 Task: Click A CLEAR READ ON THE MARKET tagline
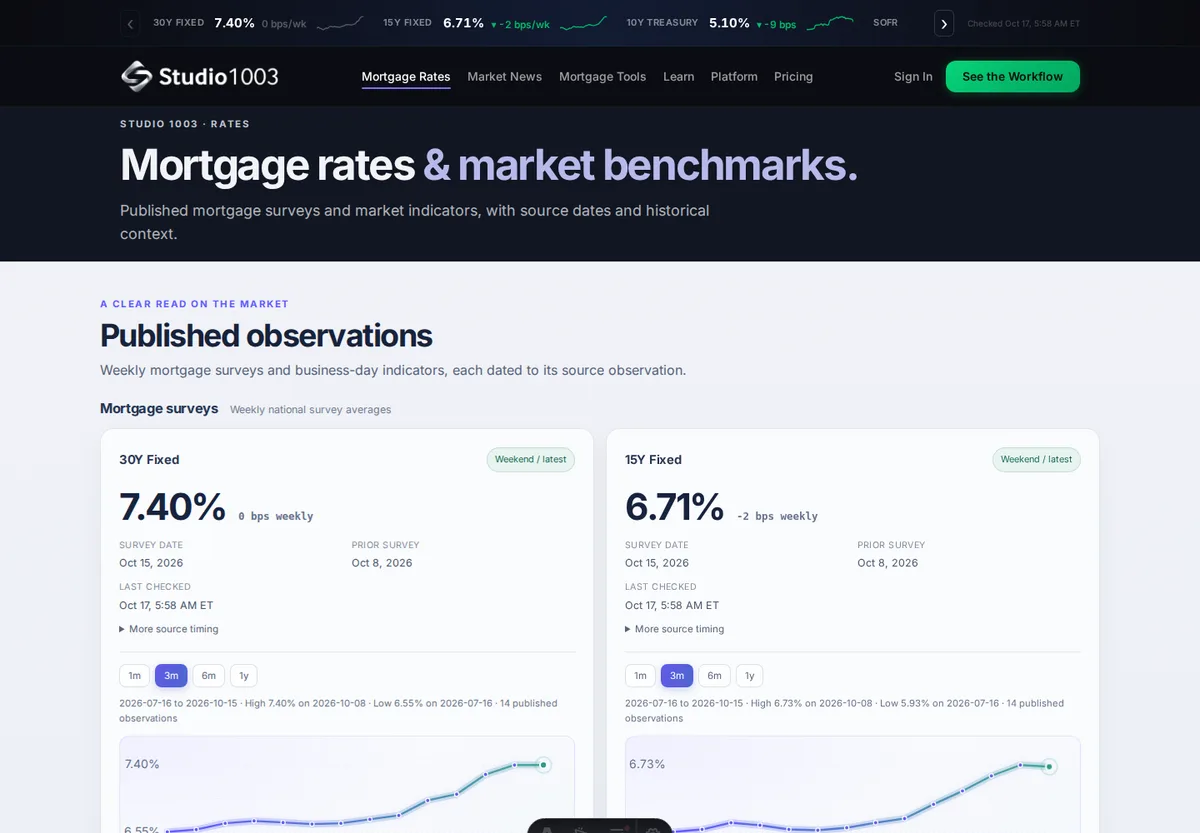click(194, 304)
